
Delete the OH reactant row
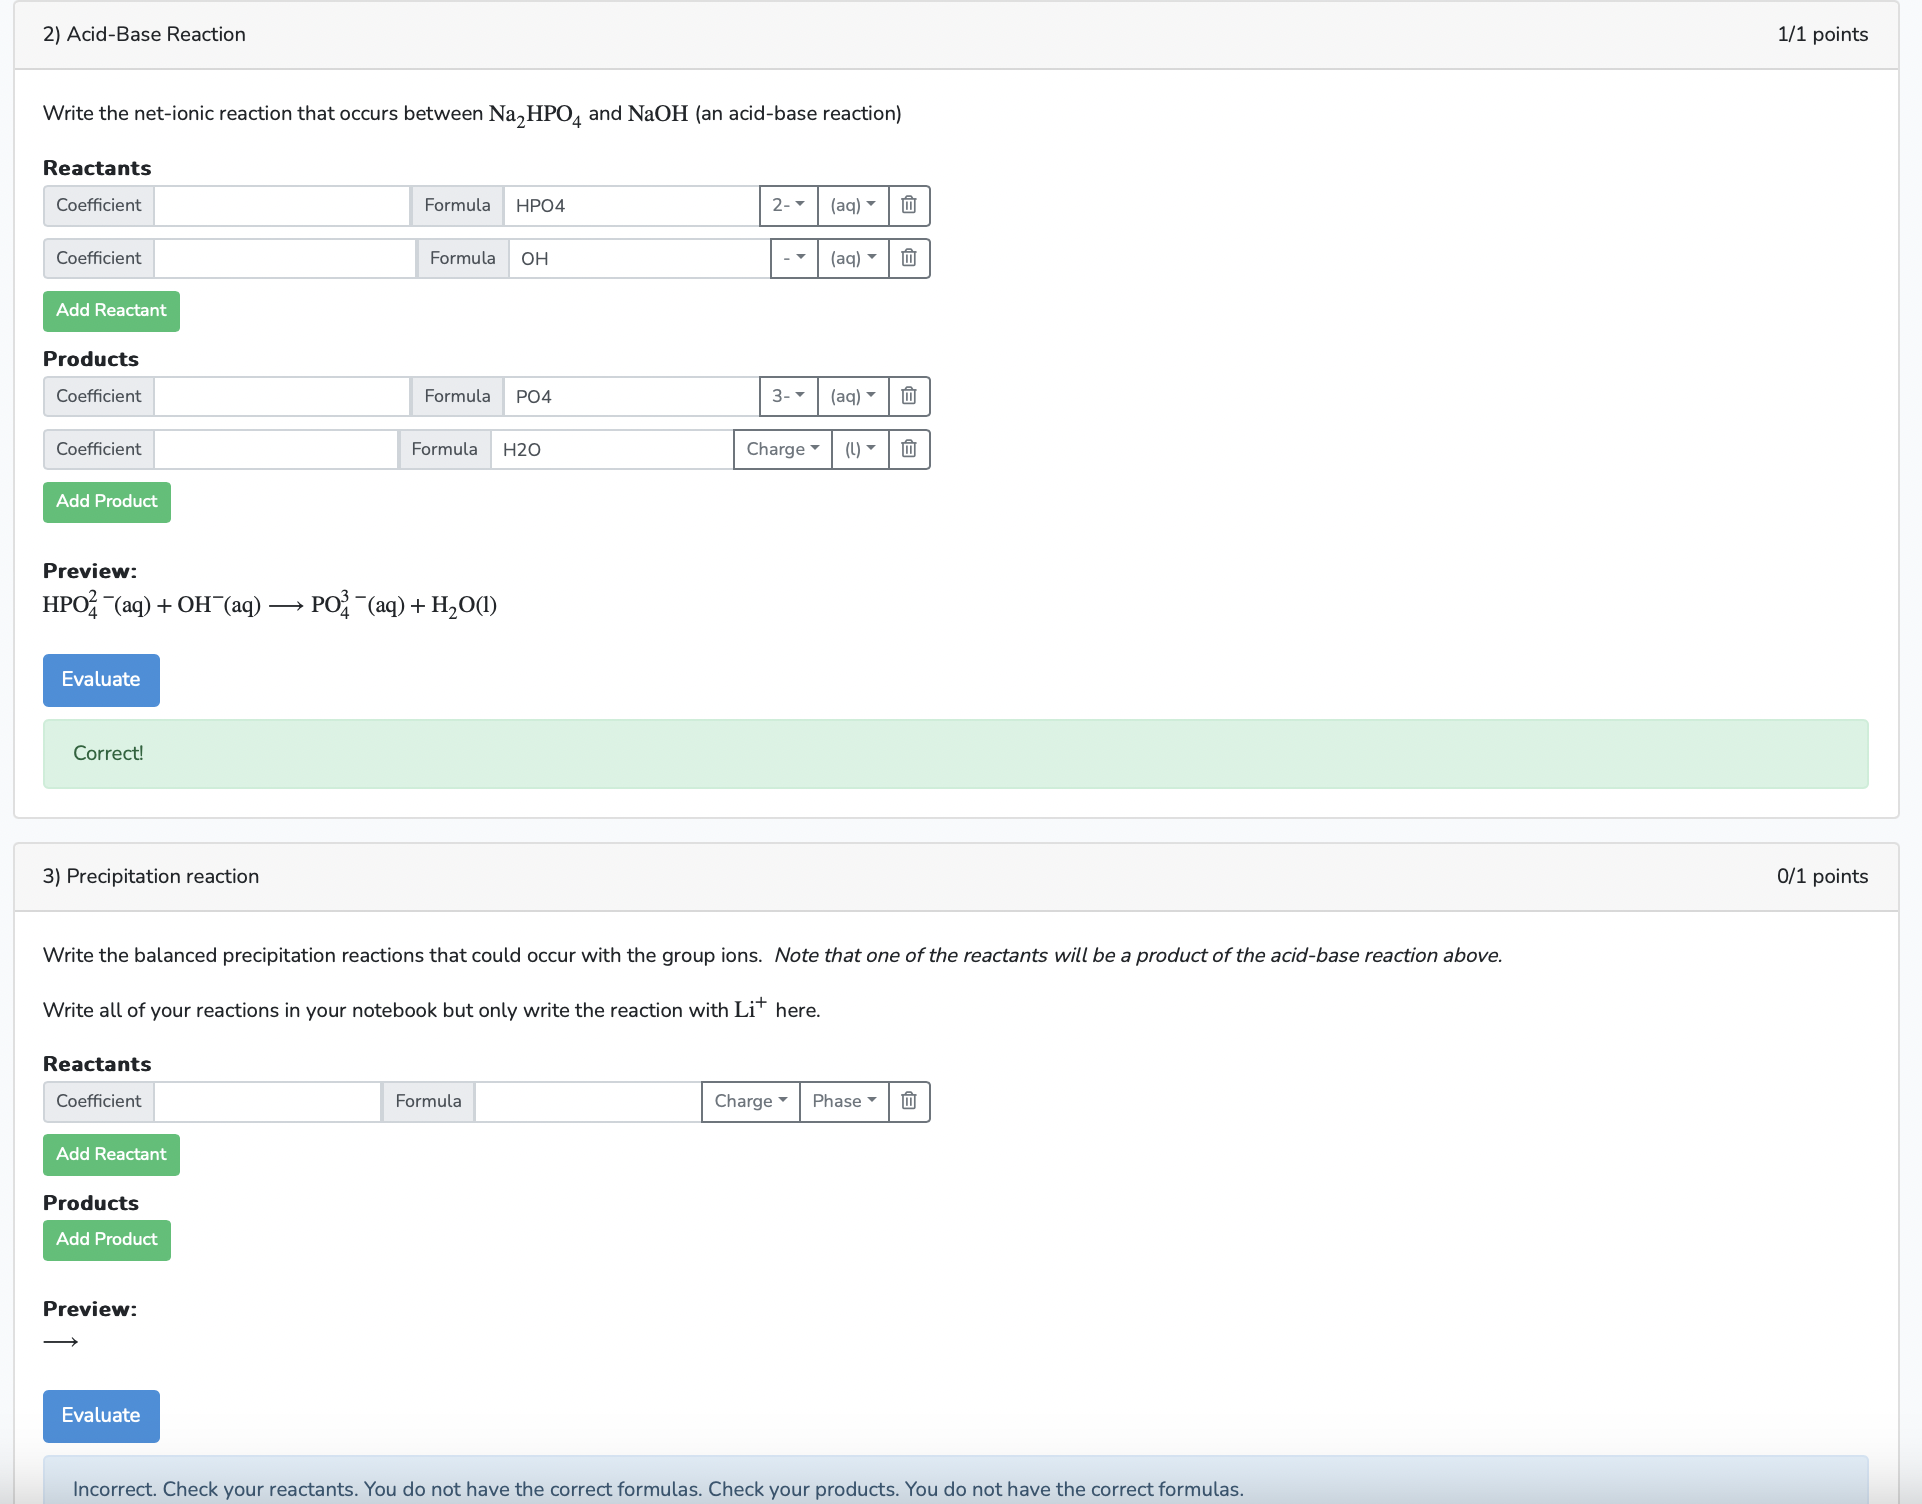908,258
